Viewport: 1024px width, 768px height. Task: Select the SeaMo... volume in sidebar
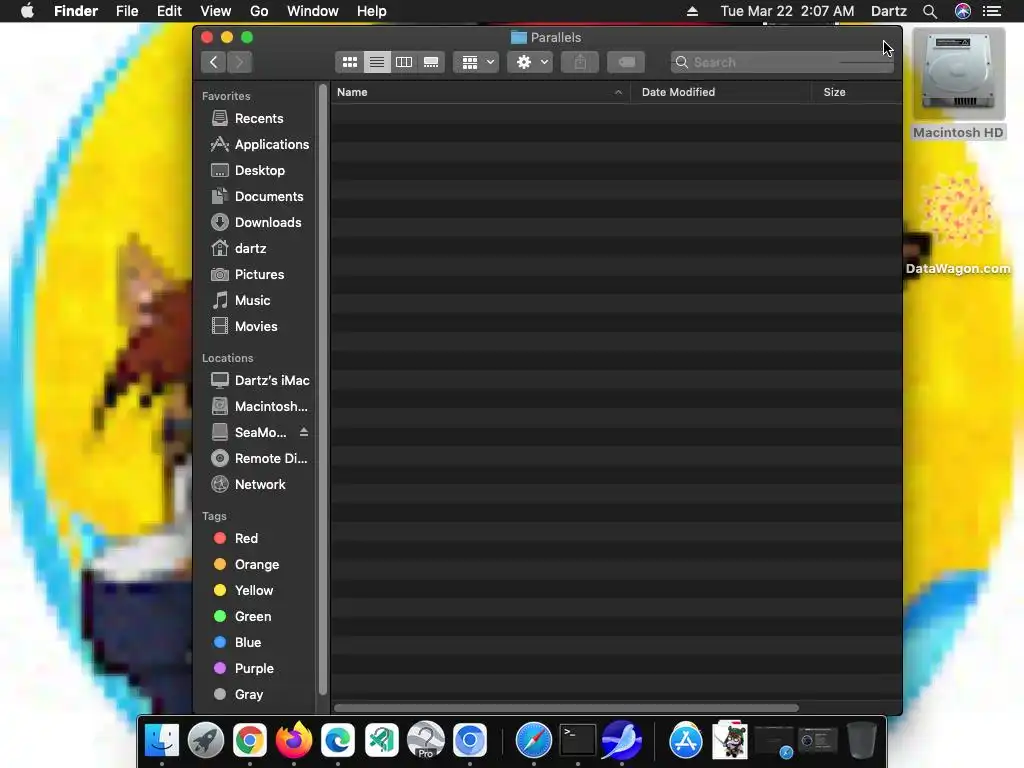tap(248, 432)
